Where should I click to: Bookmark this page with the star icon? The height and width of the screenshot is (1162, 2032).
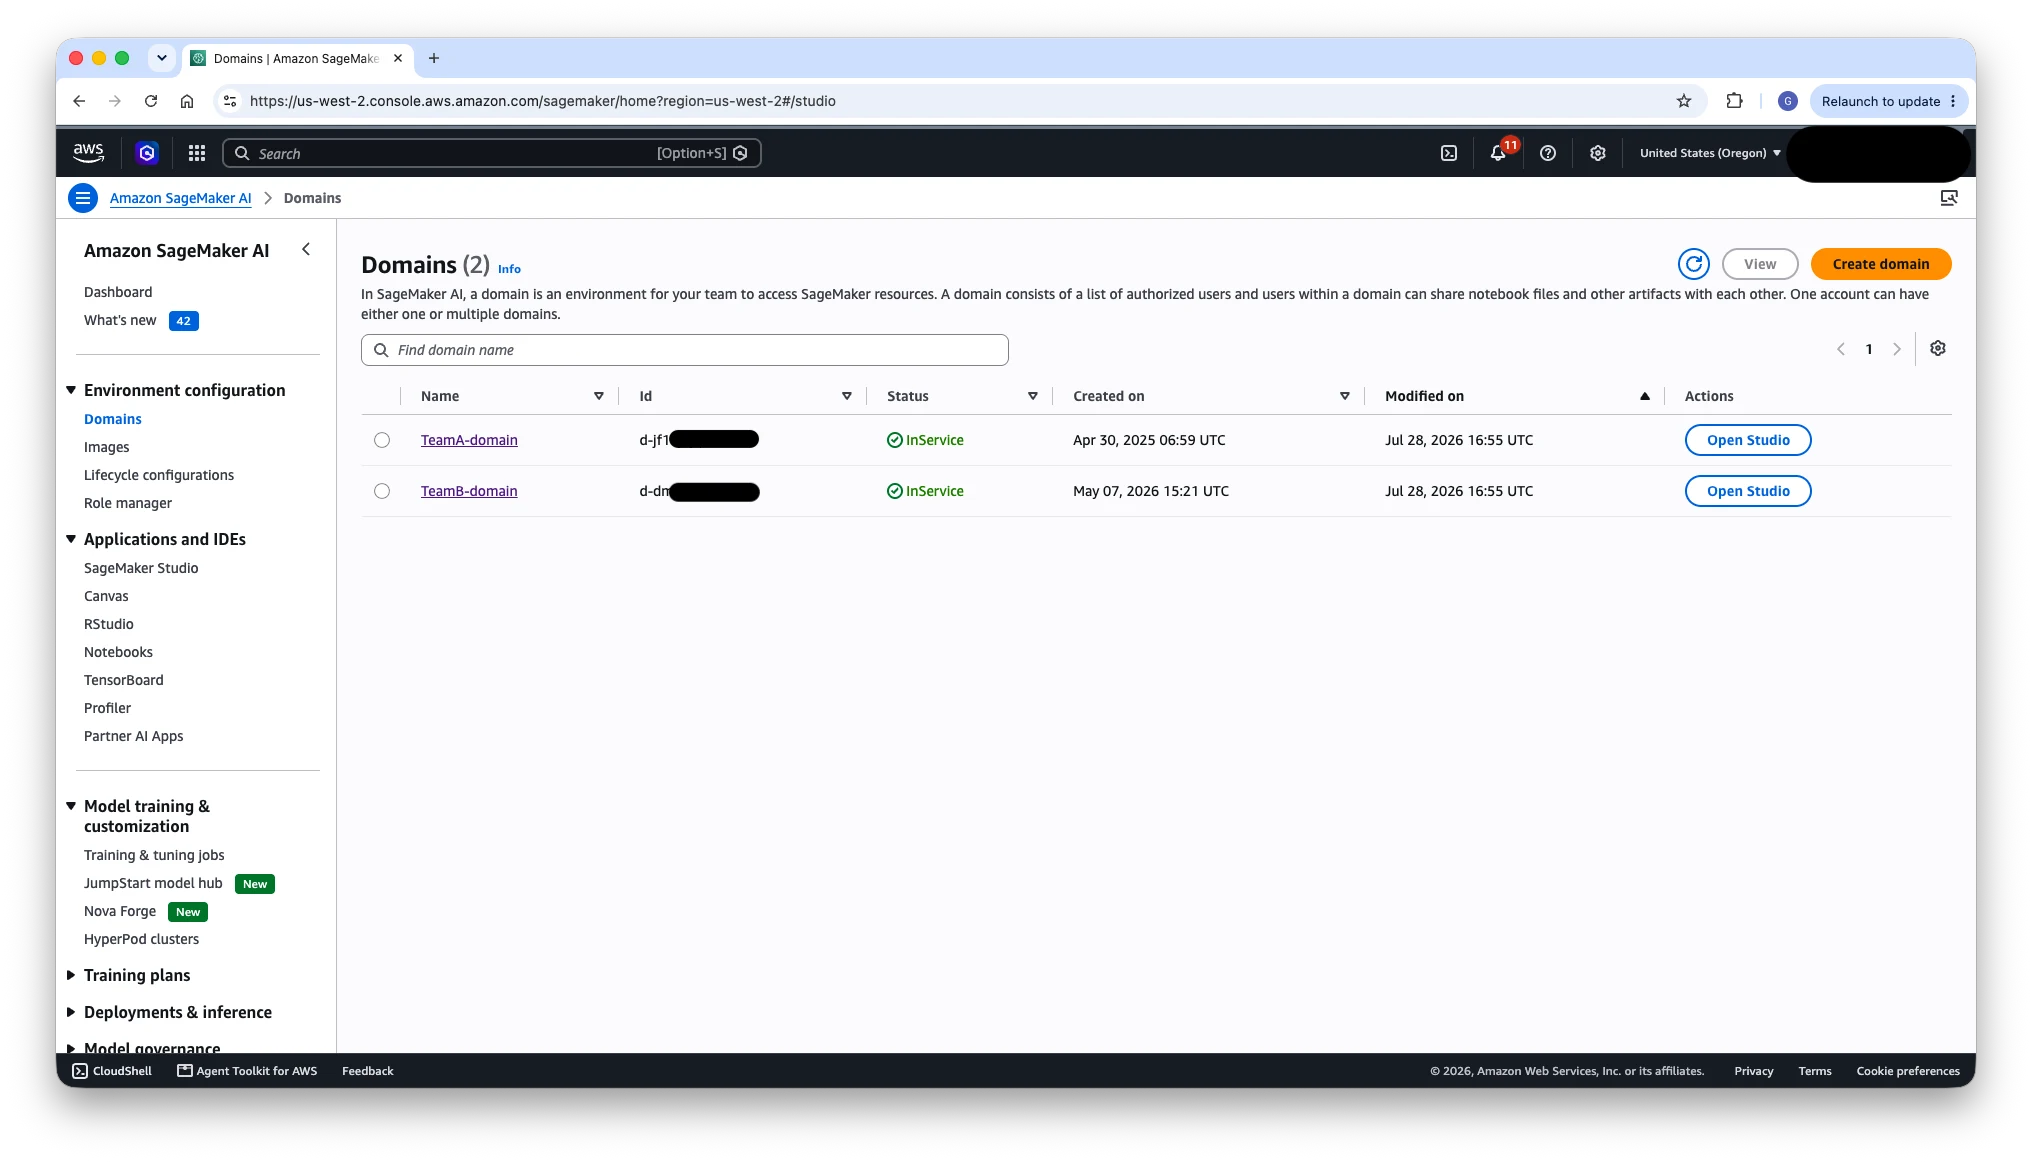click(1684, 101)
